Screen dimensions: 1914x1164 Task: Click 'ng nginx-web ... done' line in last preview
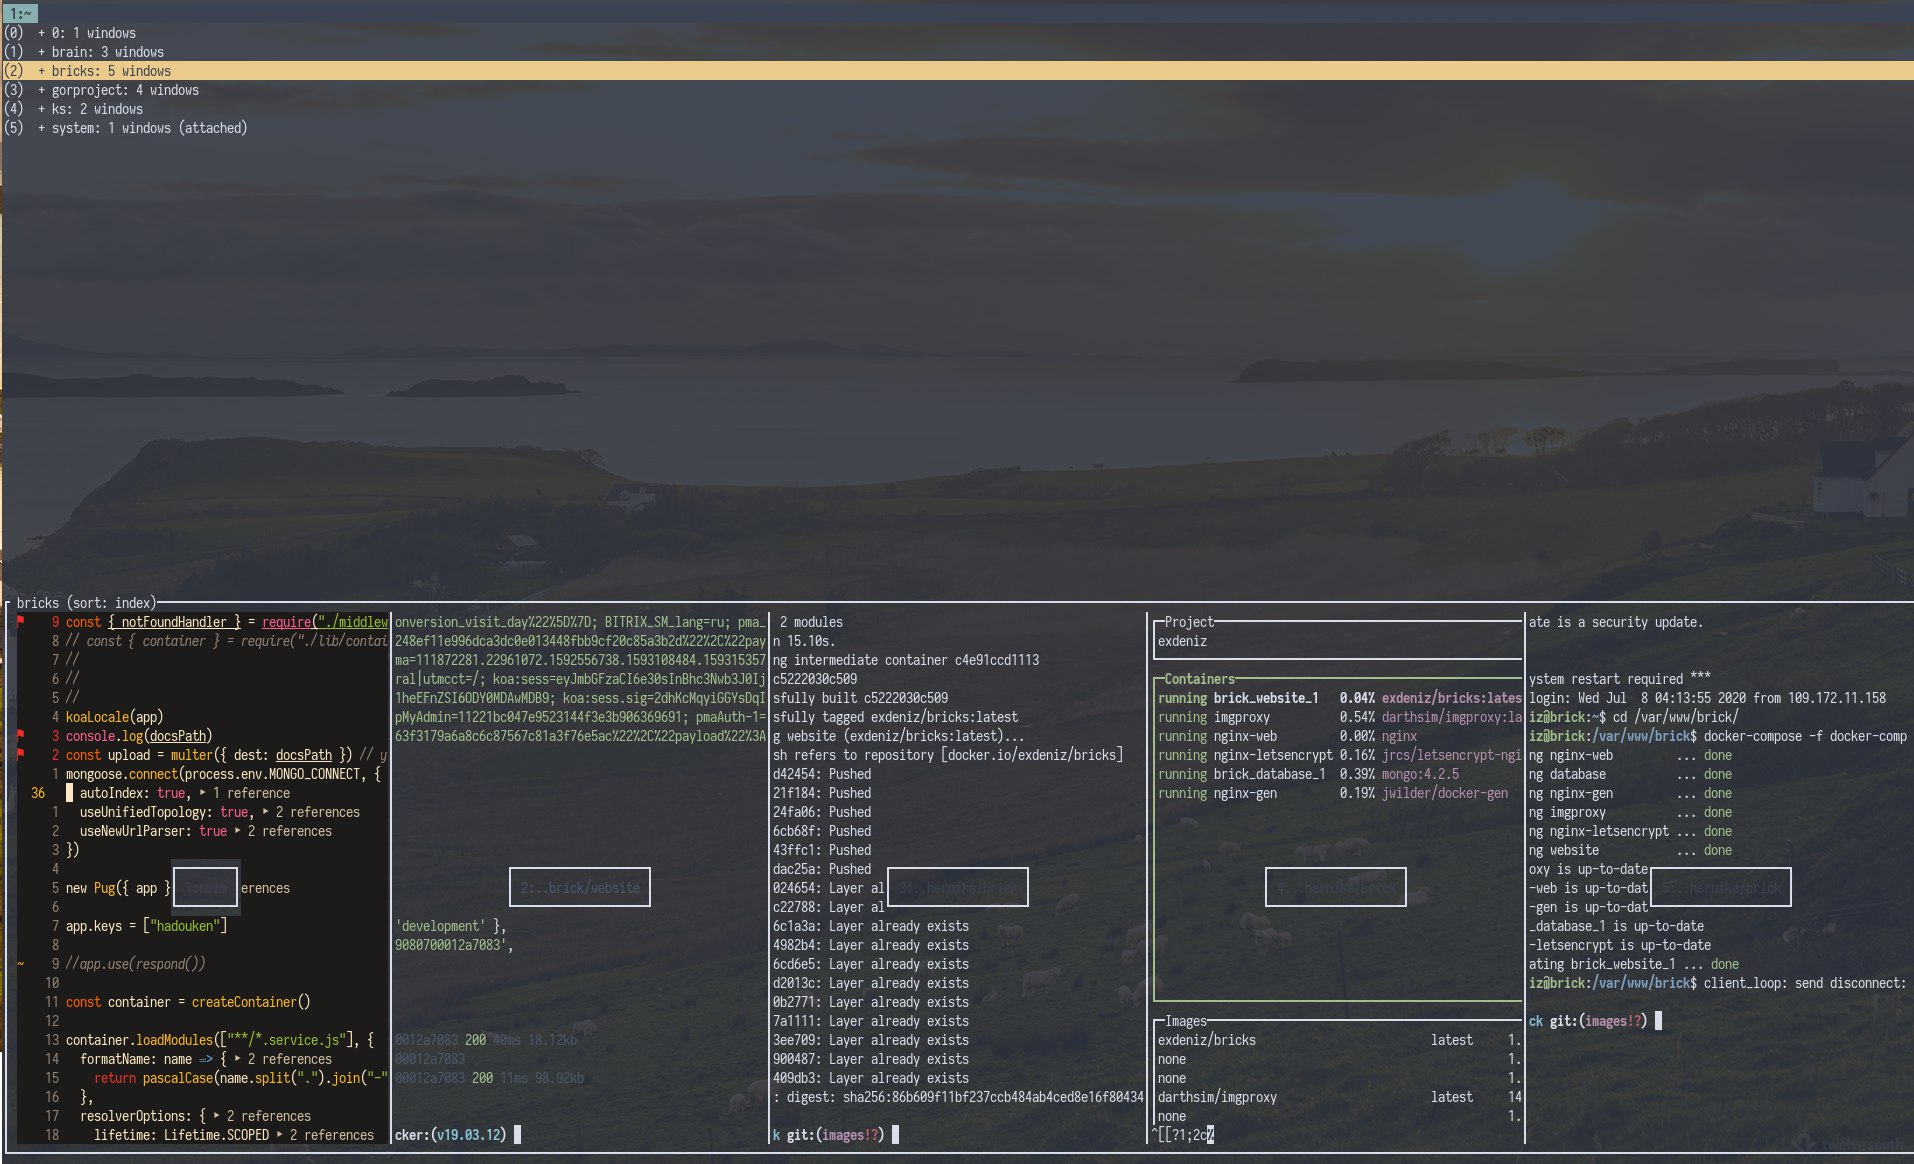[1629, 755]
